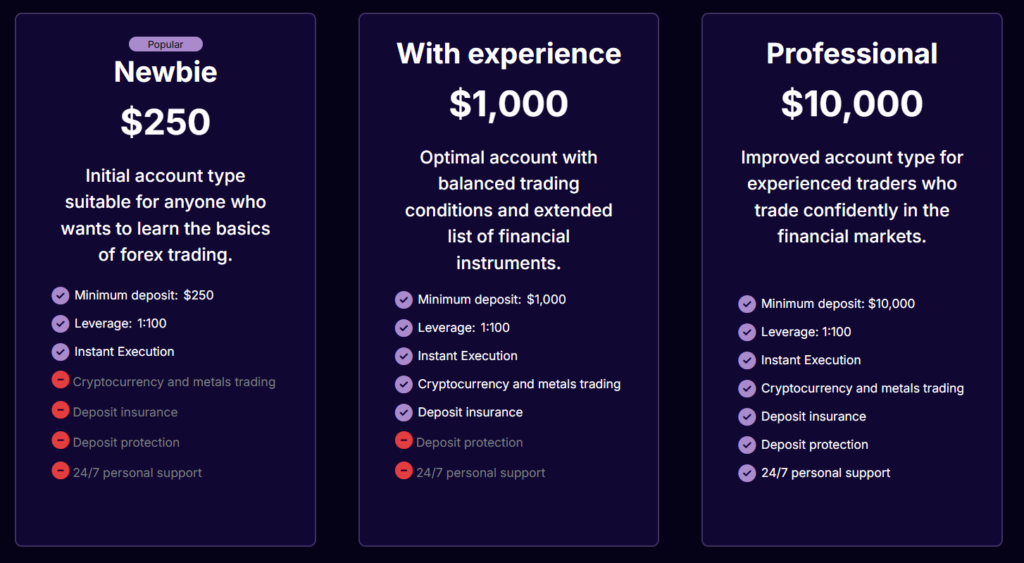Click red minus icon beside With experience 24/7 support
The image size is (1024, 563).
(x=404, y=471)
